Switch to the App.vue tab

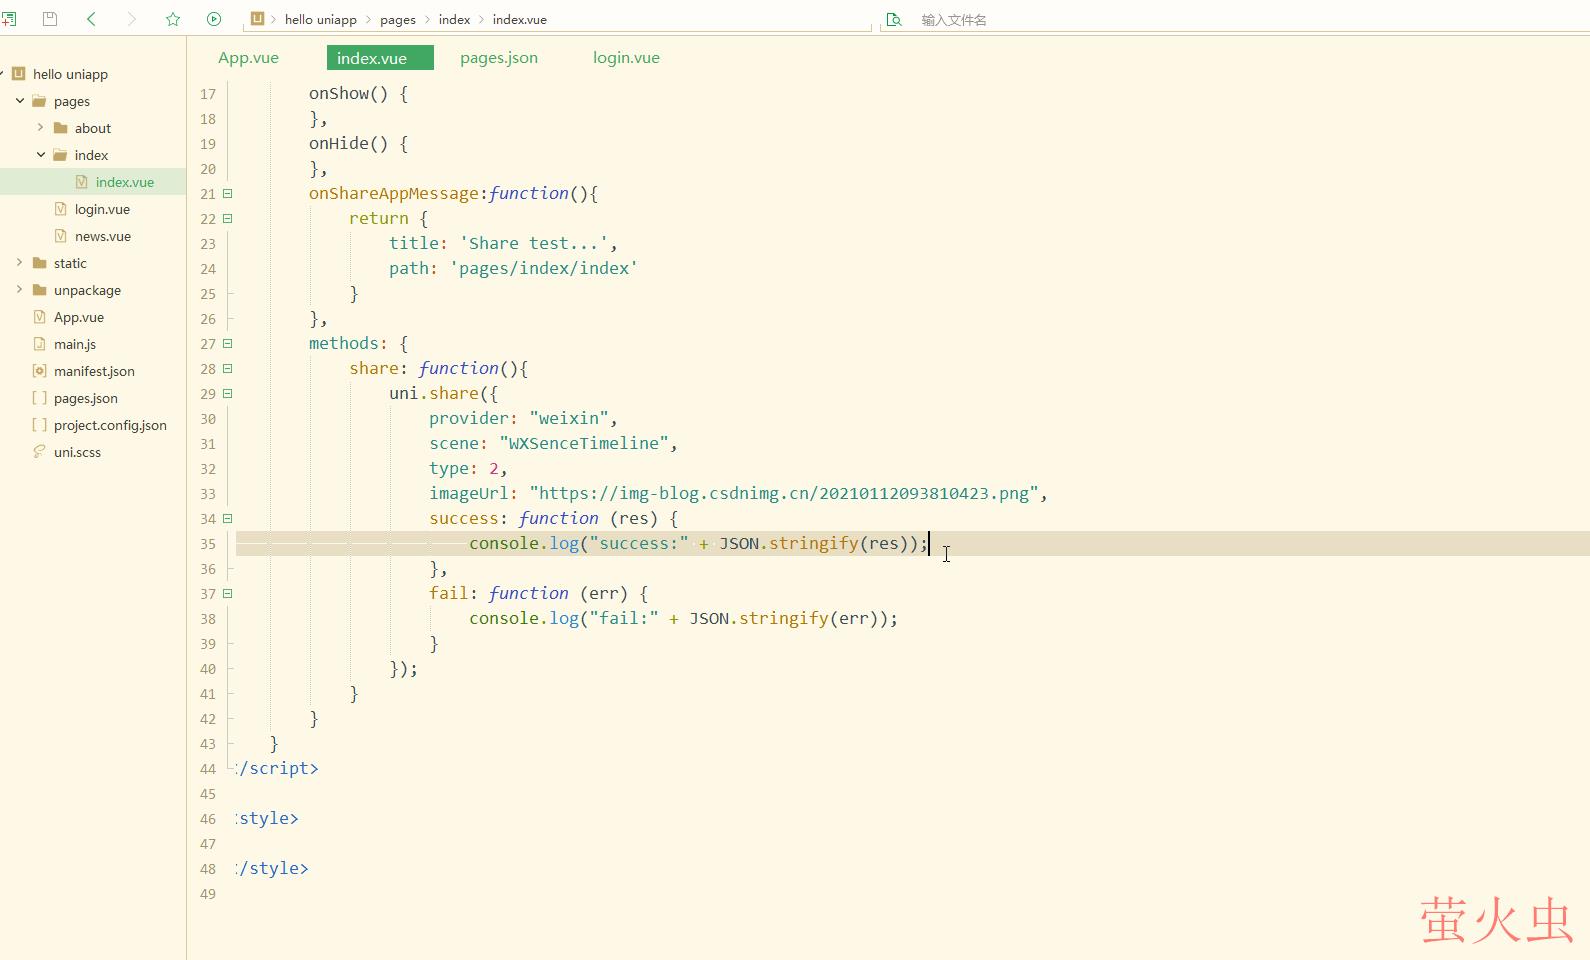point(248,58)
